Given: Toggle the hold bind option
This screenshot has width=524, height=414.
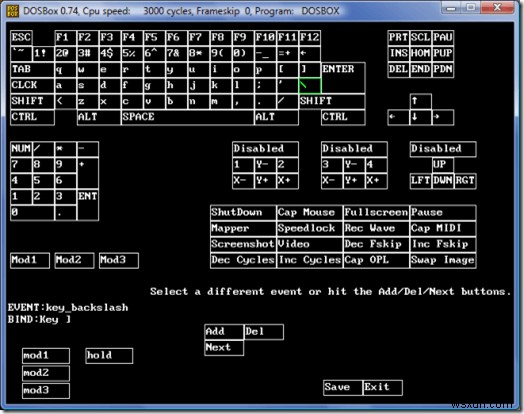Looking at the screenshot, I should tap(109, 356).
